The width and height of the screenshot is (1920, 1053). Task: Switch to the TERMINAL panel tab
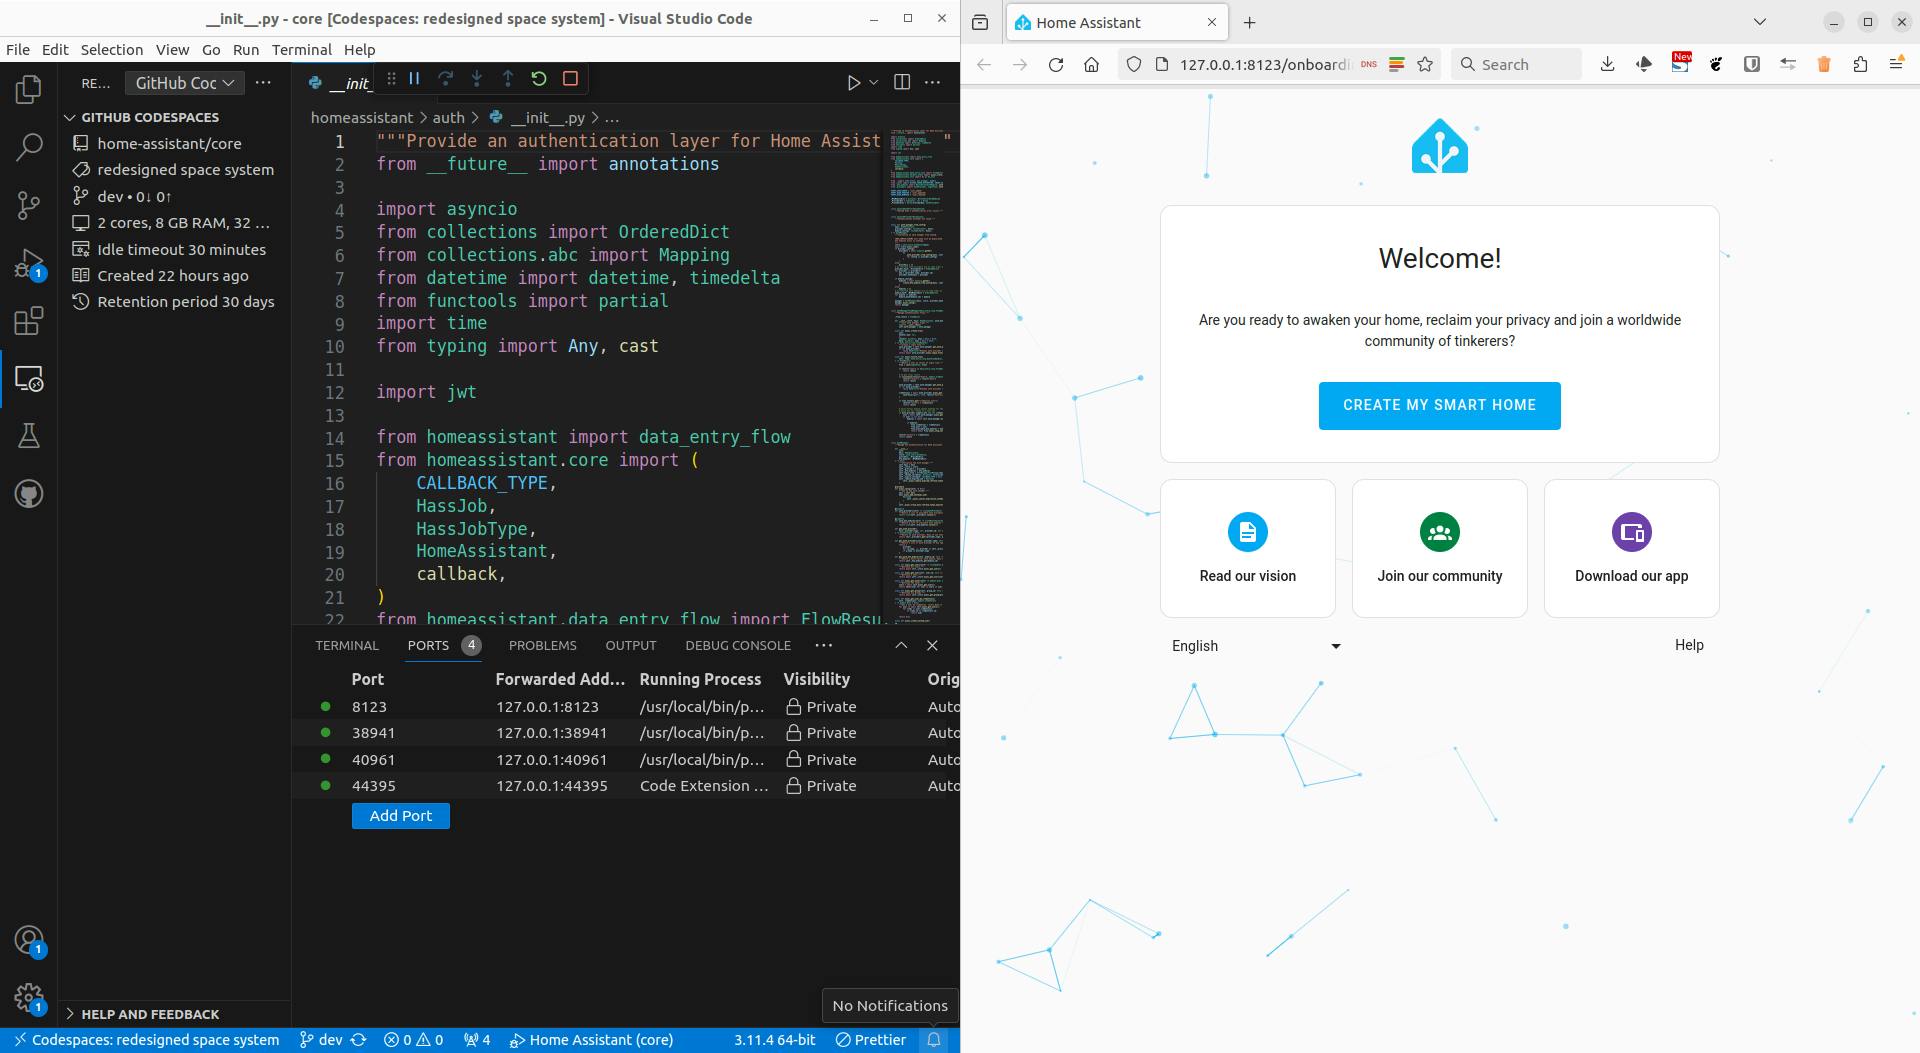point(347,645)
